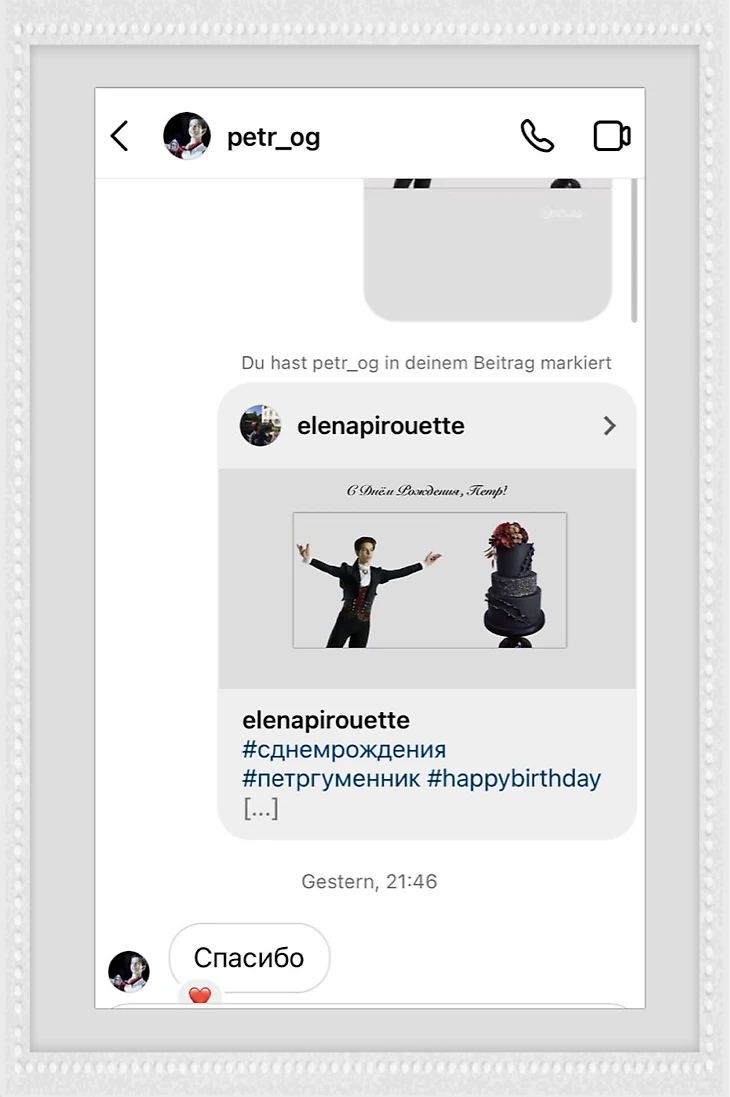
Task: Click the gray shared media placeholder at top
Action: pos(487,250)
